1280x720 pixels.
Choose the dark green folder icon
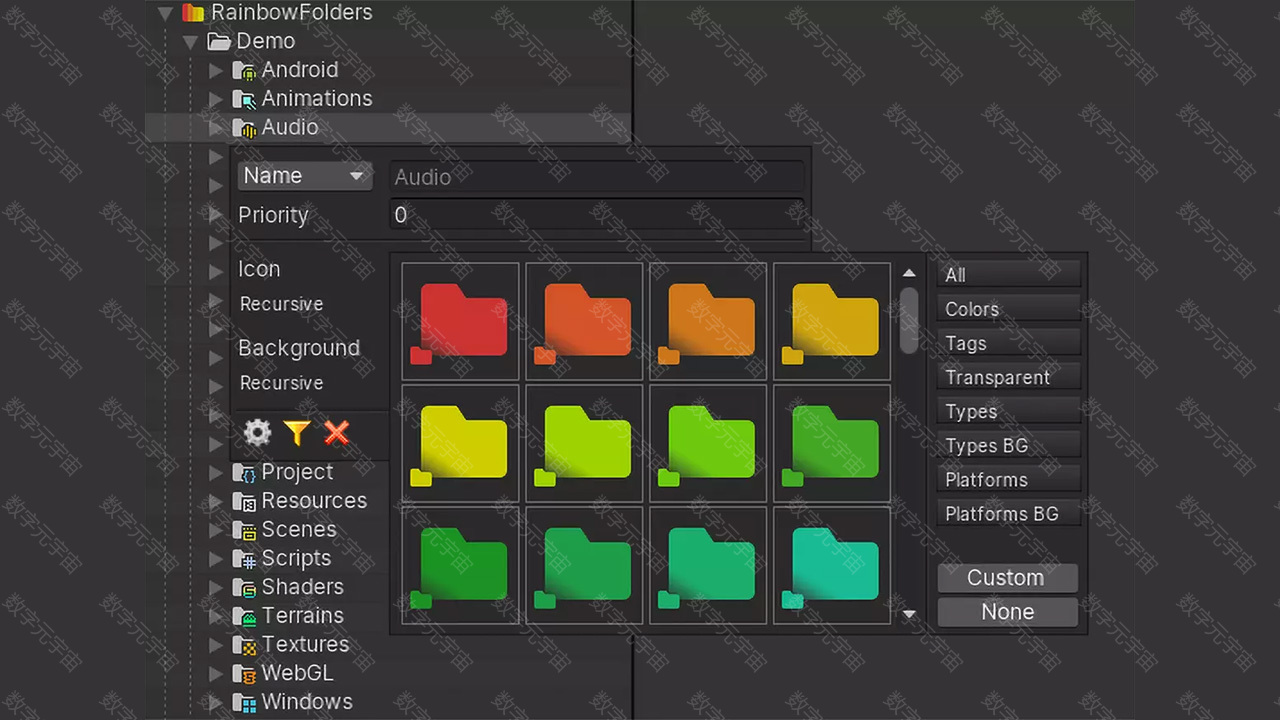[x=460, y=565]
